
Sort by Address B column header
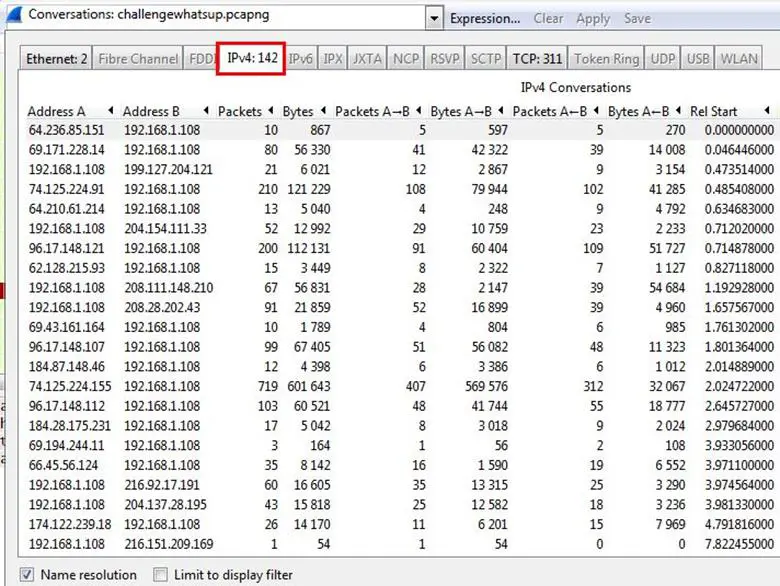151,111
